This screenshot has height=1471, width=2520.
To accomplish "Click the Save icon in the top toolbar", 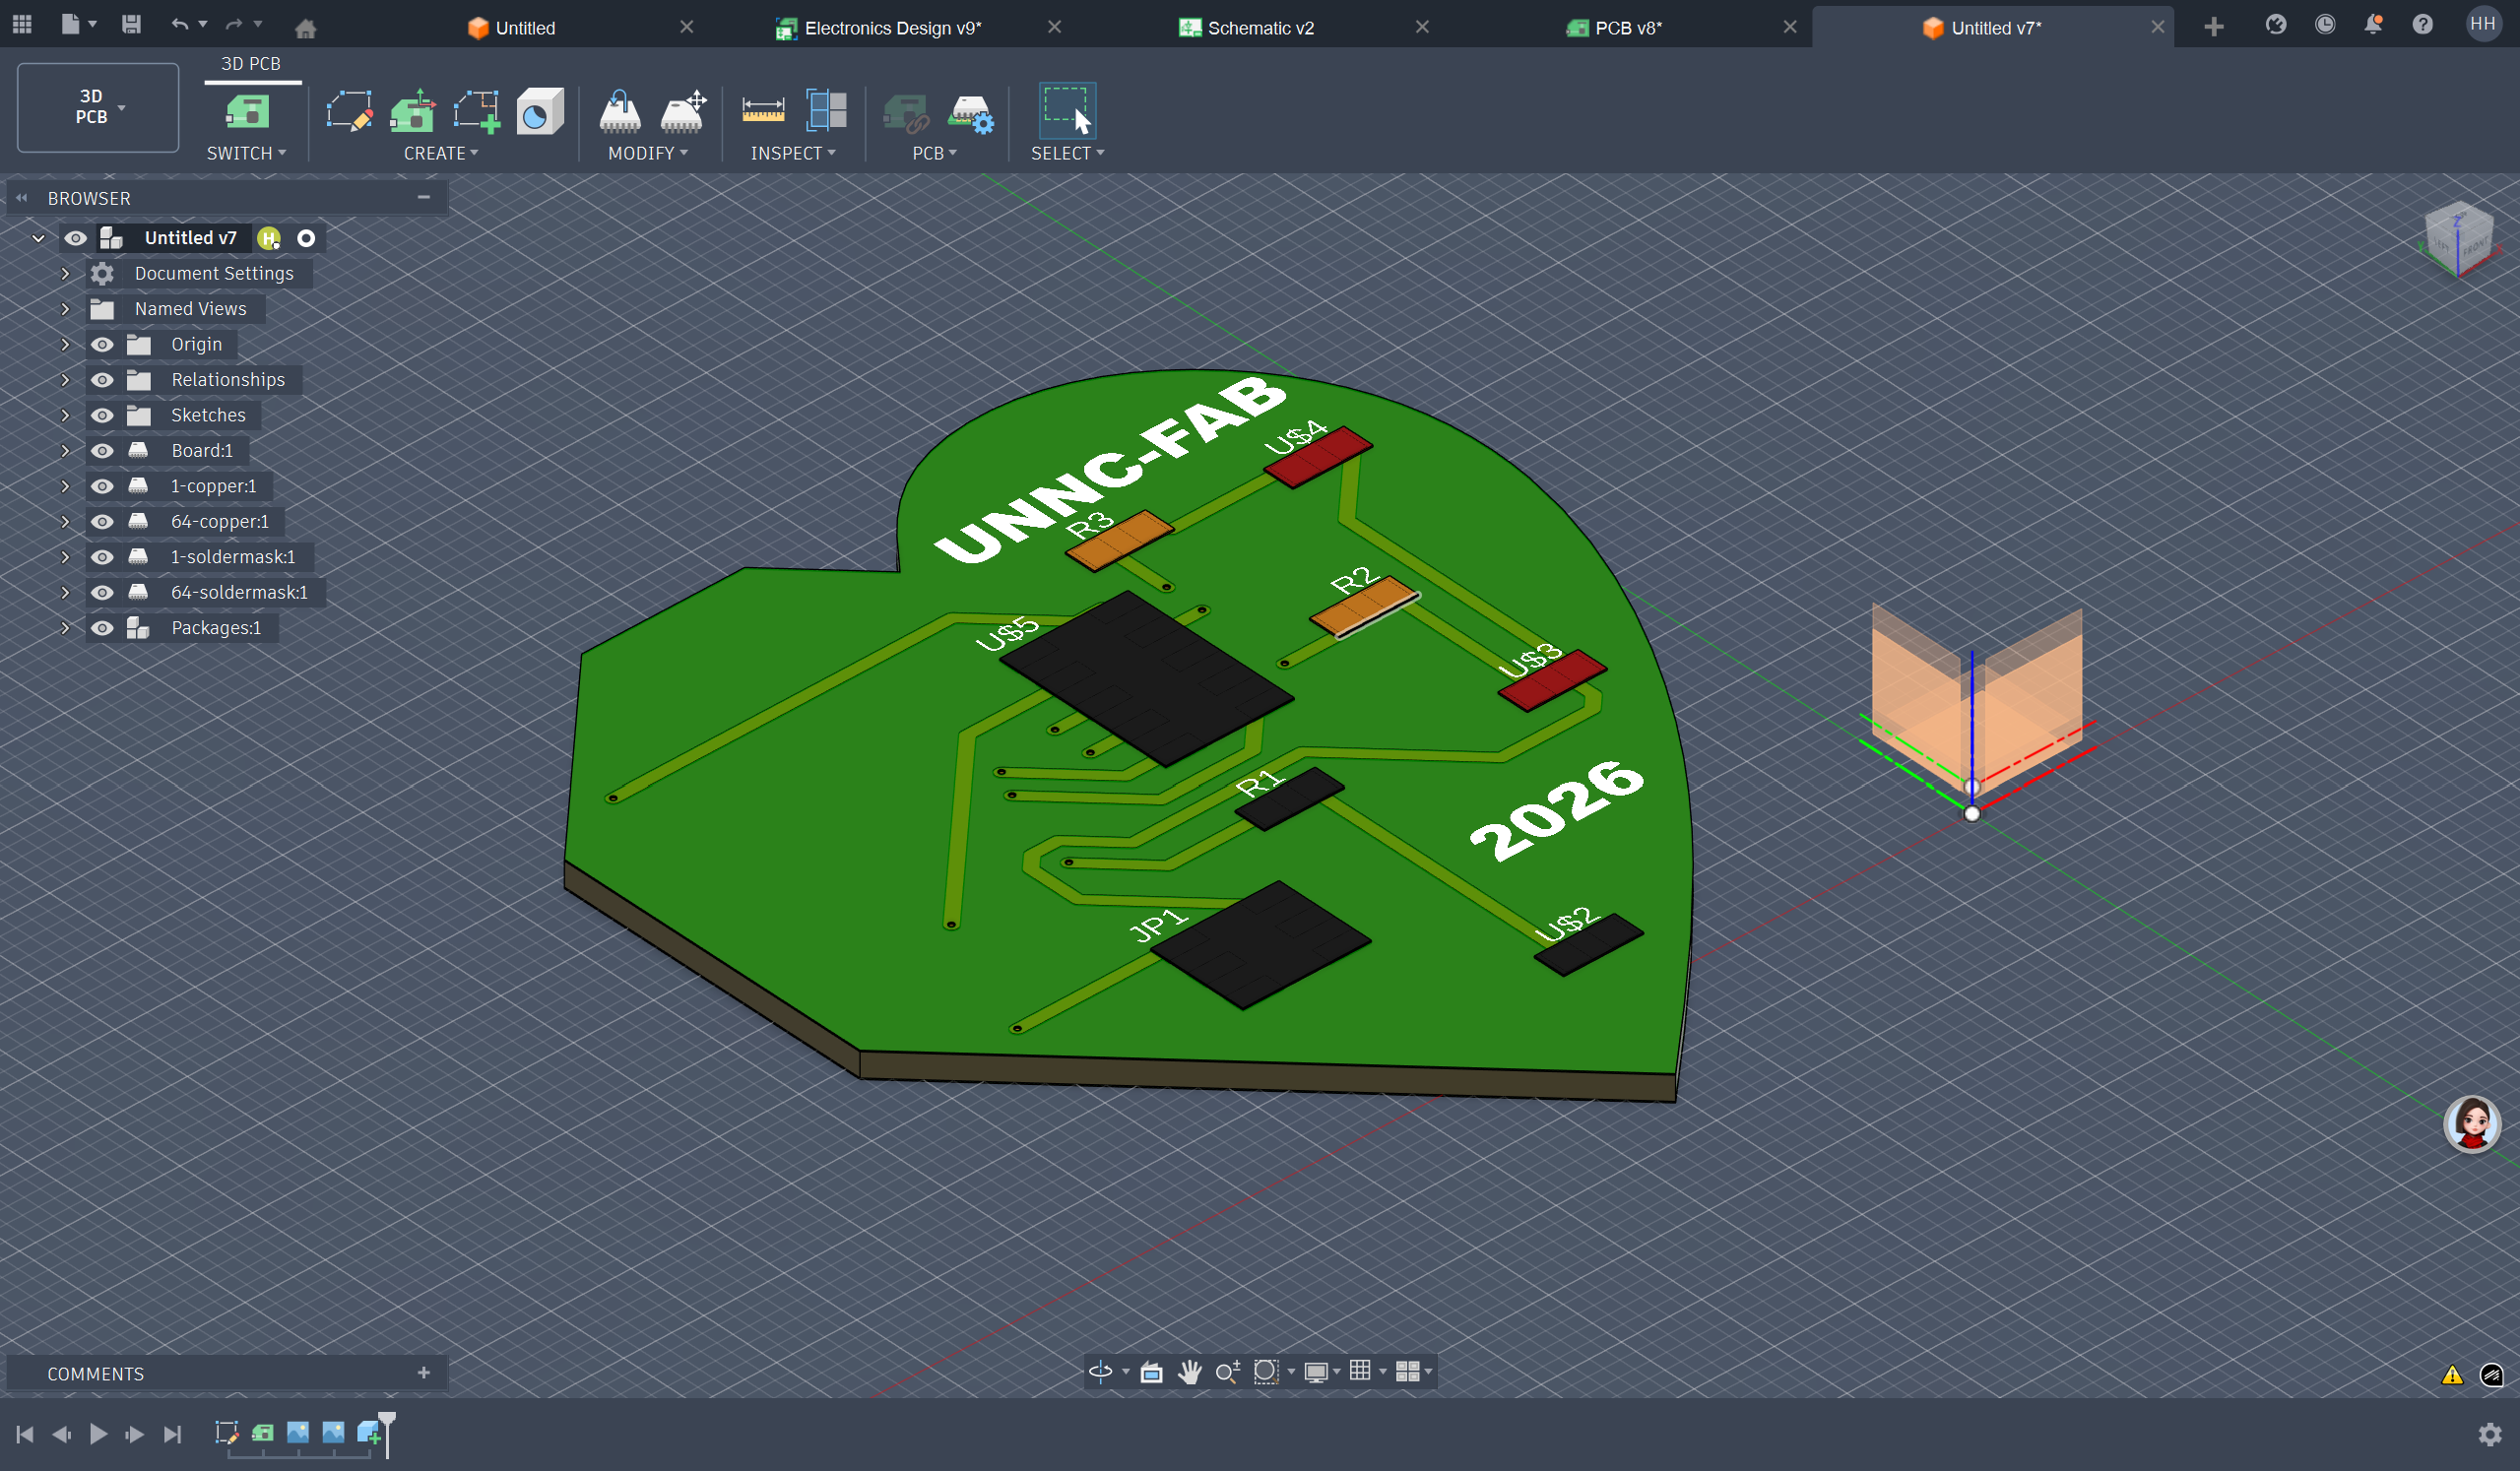I will coord(131,25).
